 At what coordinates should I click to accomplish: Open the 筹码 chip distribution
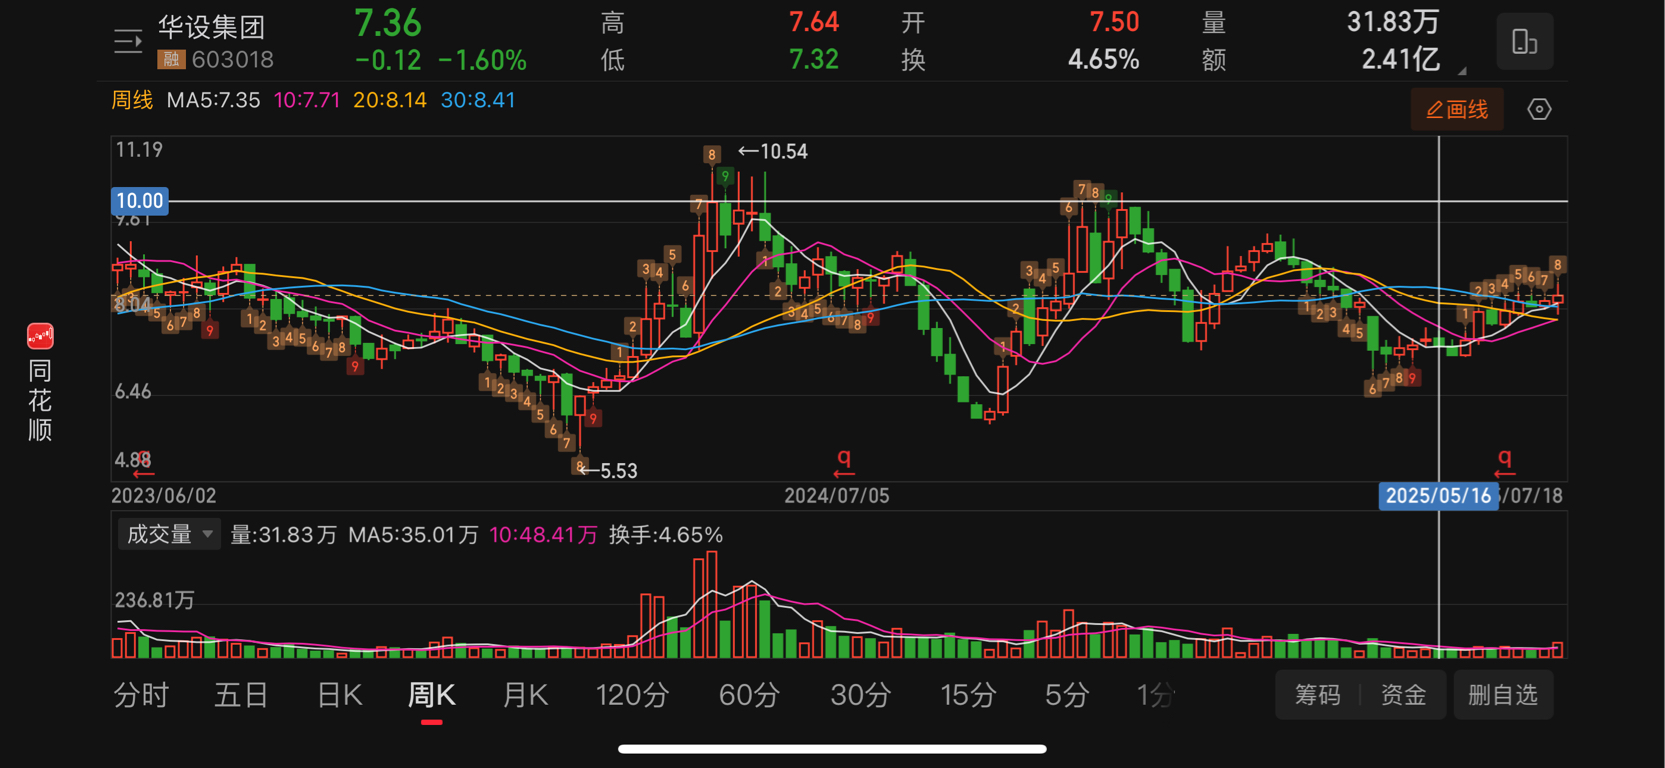coord(1318,695)
